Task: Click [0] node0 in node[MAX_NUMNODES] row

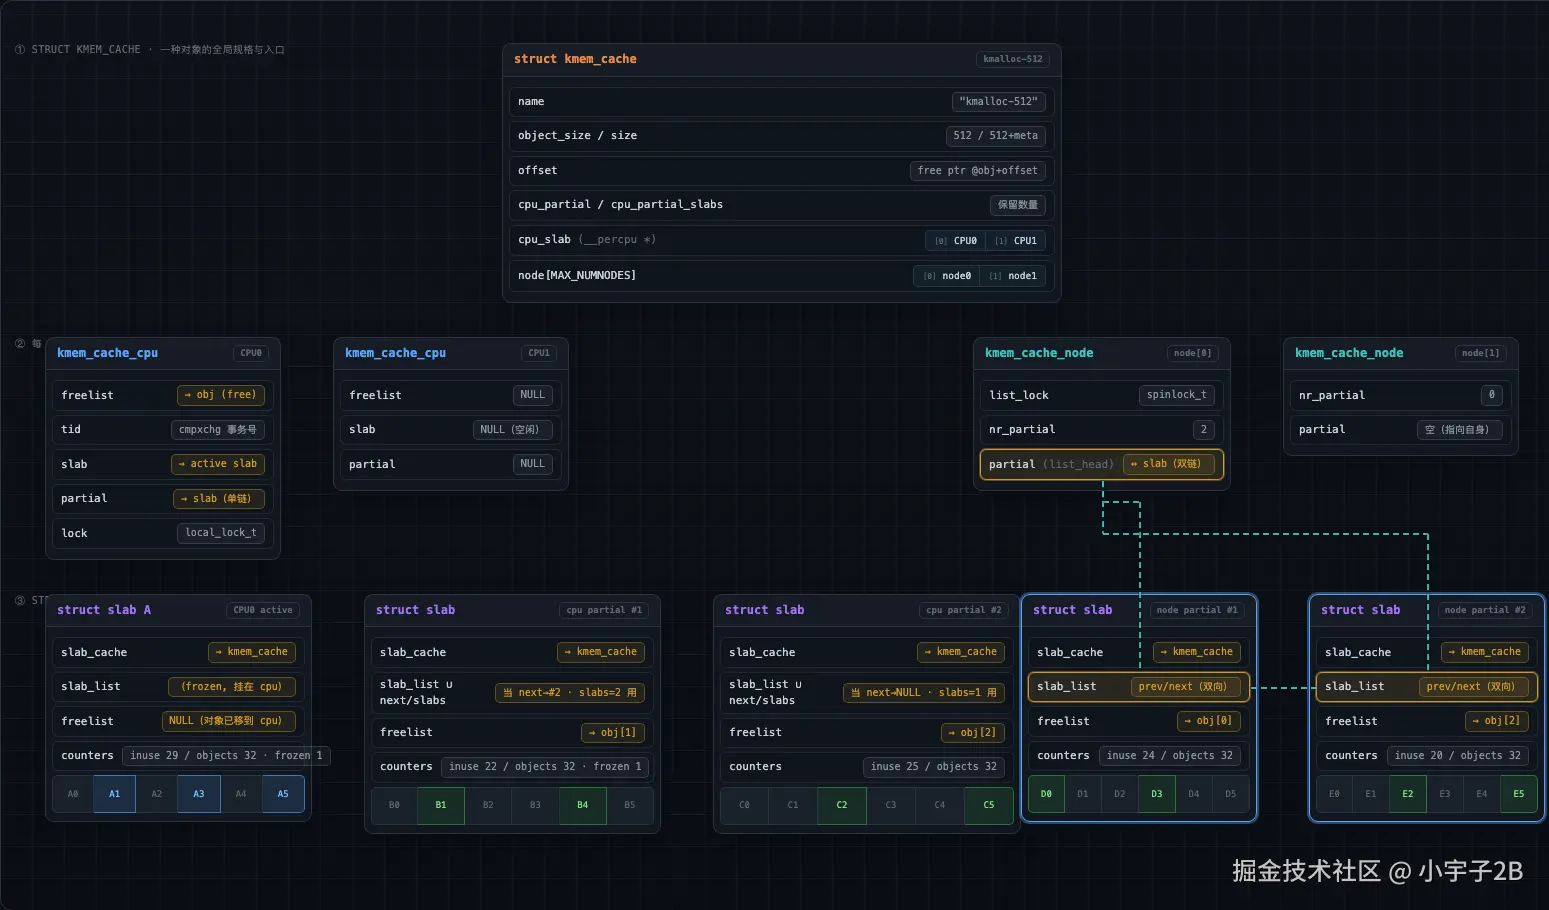Action: [x=947, y=276]
